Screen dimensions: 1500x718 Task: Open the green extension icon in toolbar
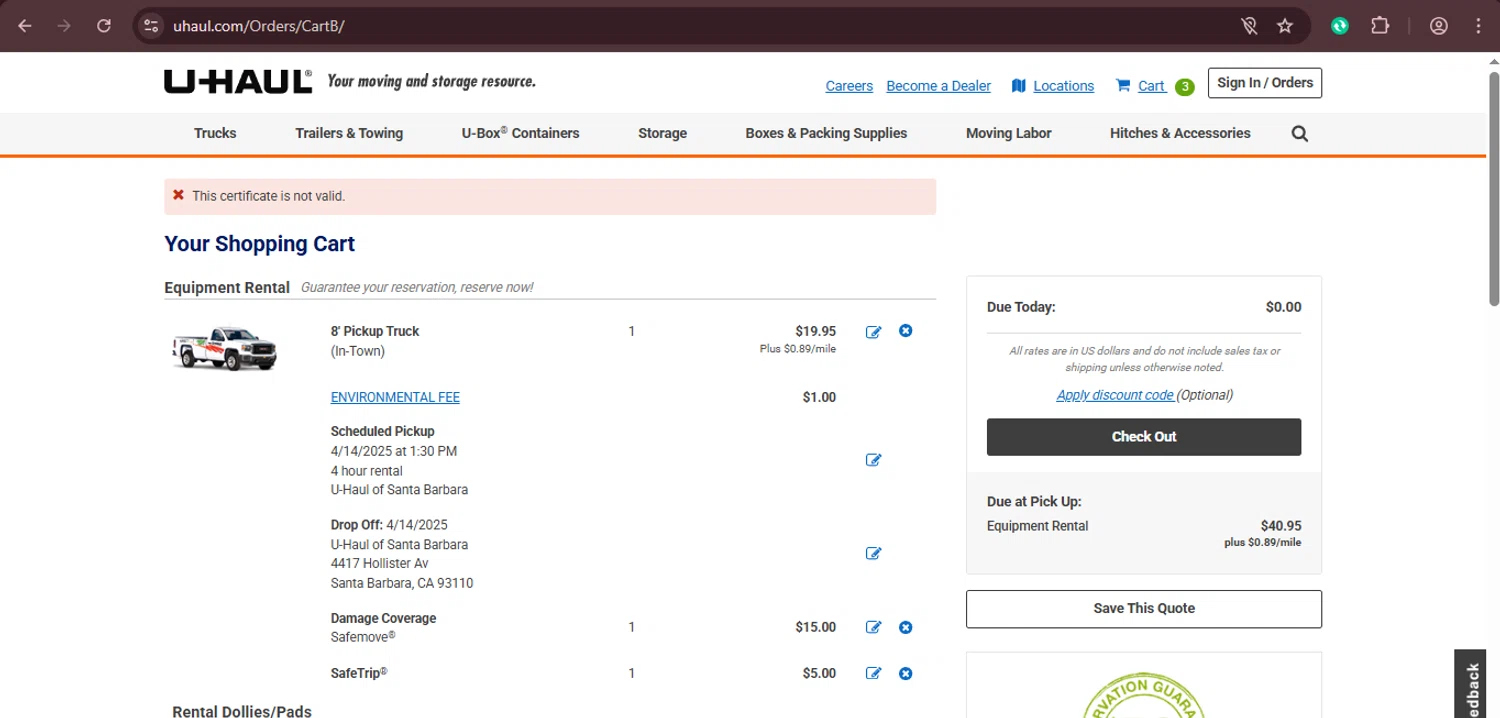1340,26
